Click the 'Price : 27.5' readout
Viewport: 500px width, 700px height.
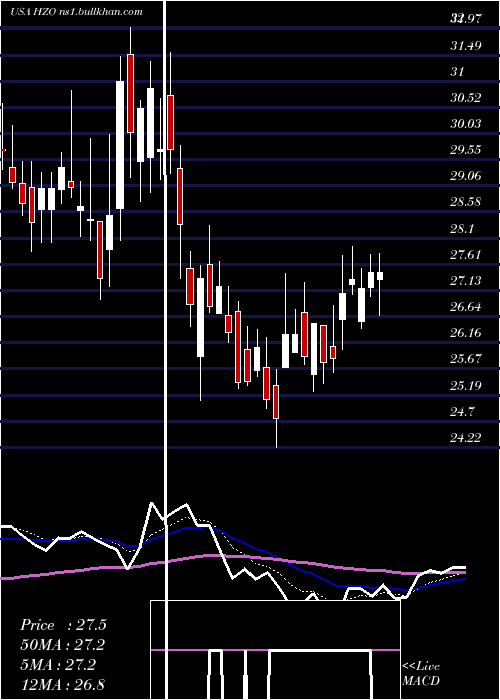click(x=63, y=625)
